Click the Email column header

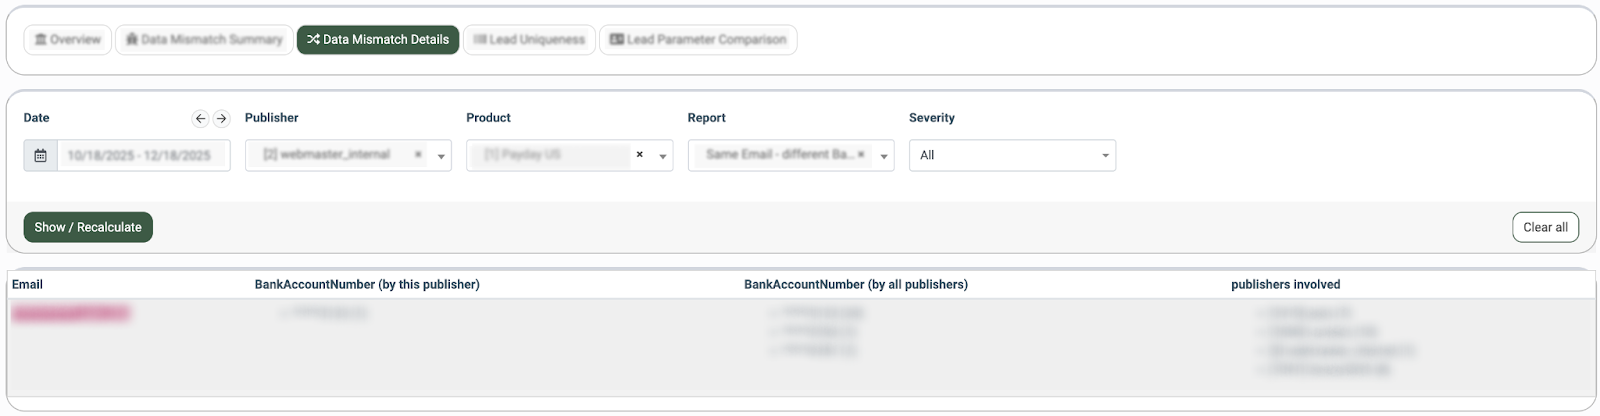click(28, 284)
